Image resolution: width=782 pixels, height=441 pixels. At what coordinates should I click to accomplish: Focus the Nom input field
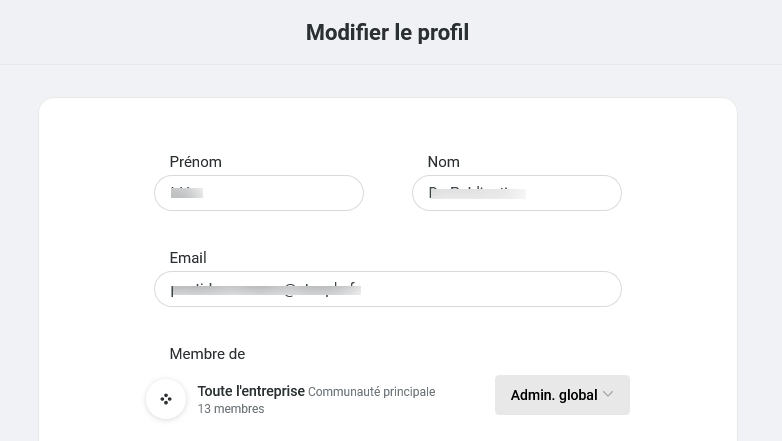point(517,193)
